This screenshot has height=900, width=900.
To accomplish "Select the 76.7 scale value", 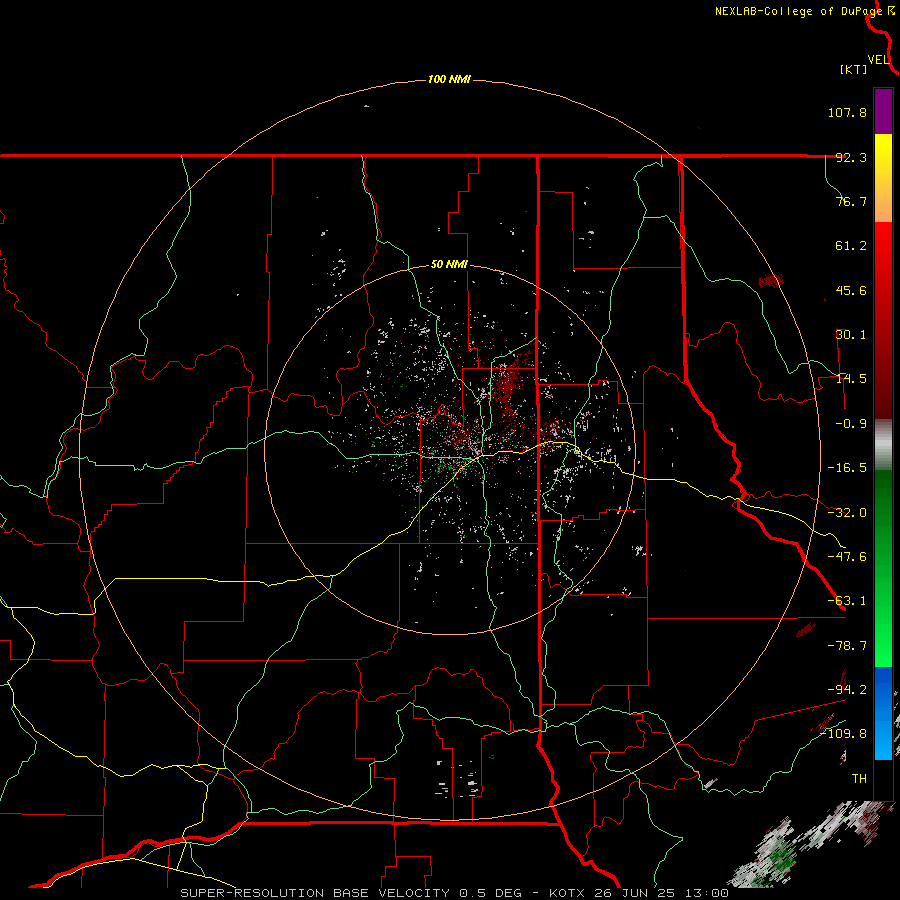I will (x=851, y=201).
